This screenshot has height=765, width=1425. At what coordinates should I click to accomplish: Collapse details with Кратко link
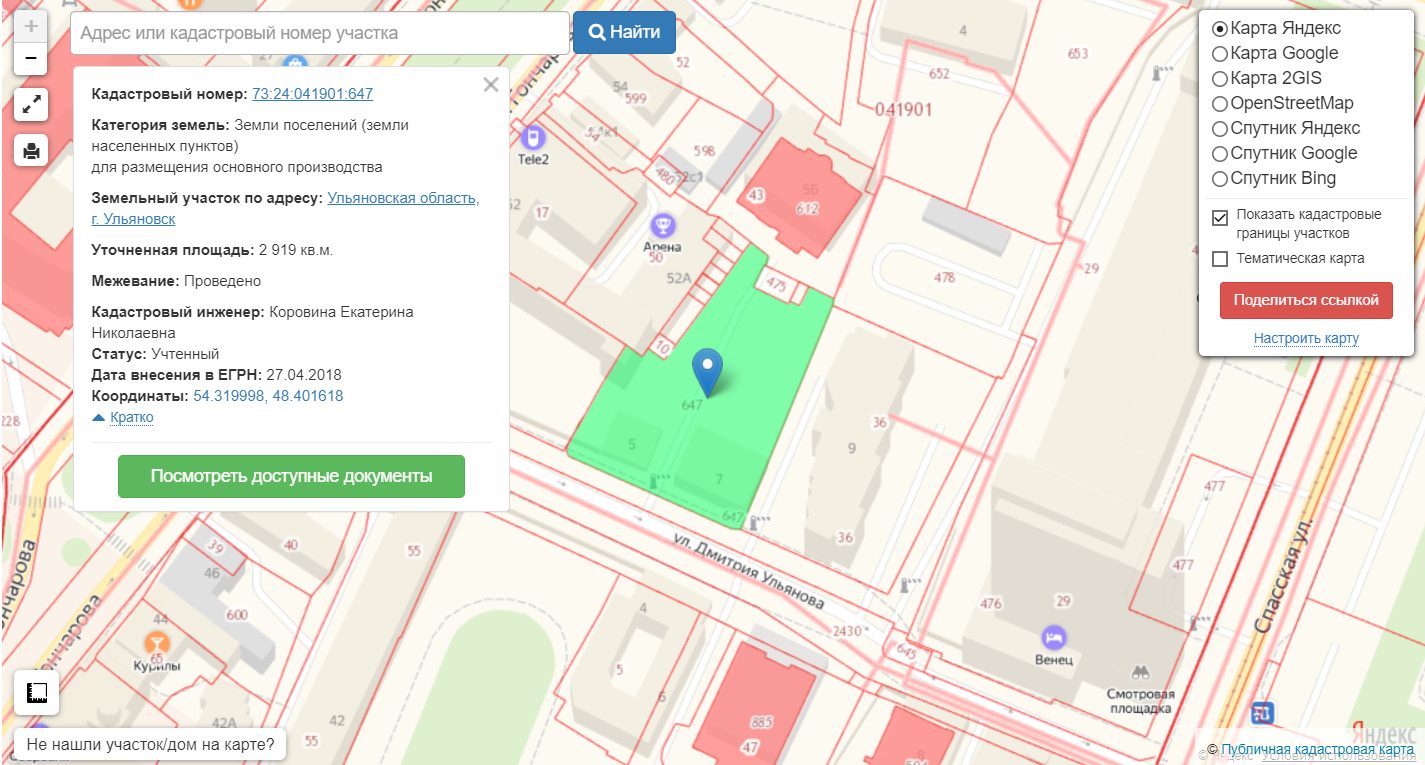(131, 417)
